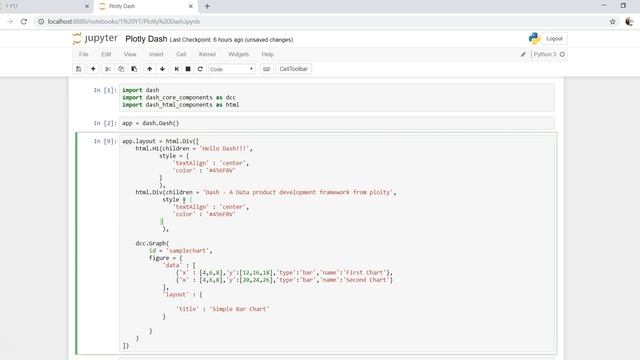Screen dimensions: 640x360
Task: Open the View menu
Action: tap(130, 54)
